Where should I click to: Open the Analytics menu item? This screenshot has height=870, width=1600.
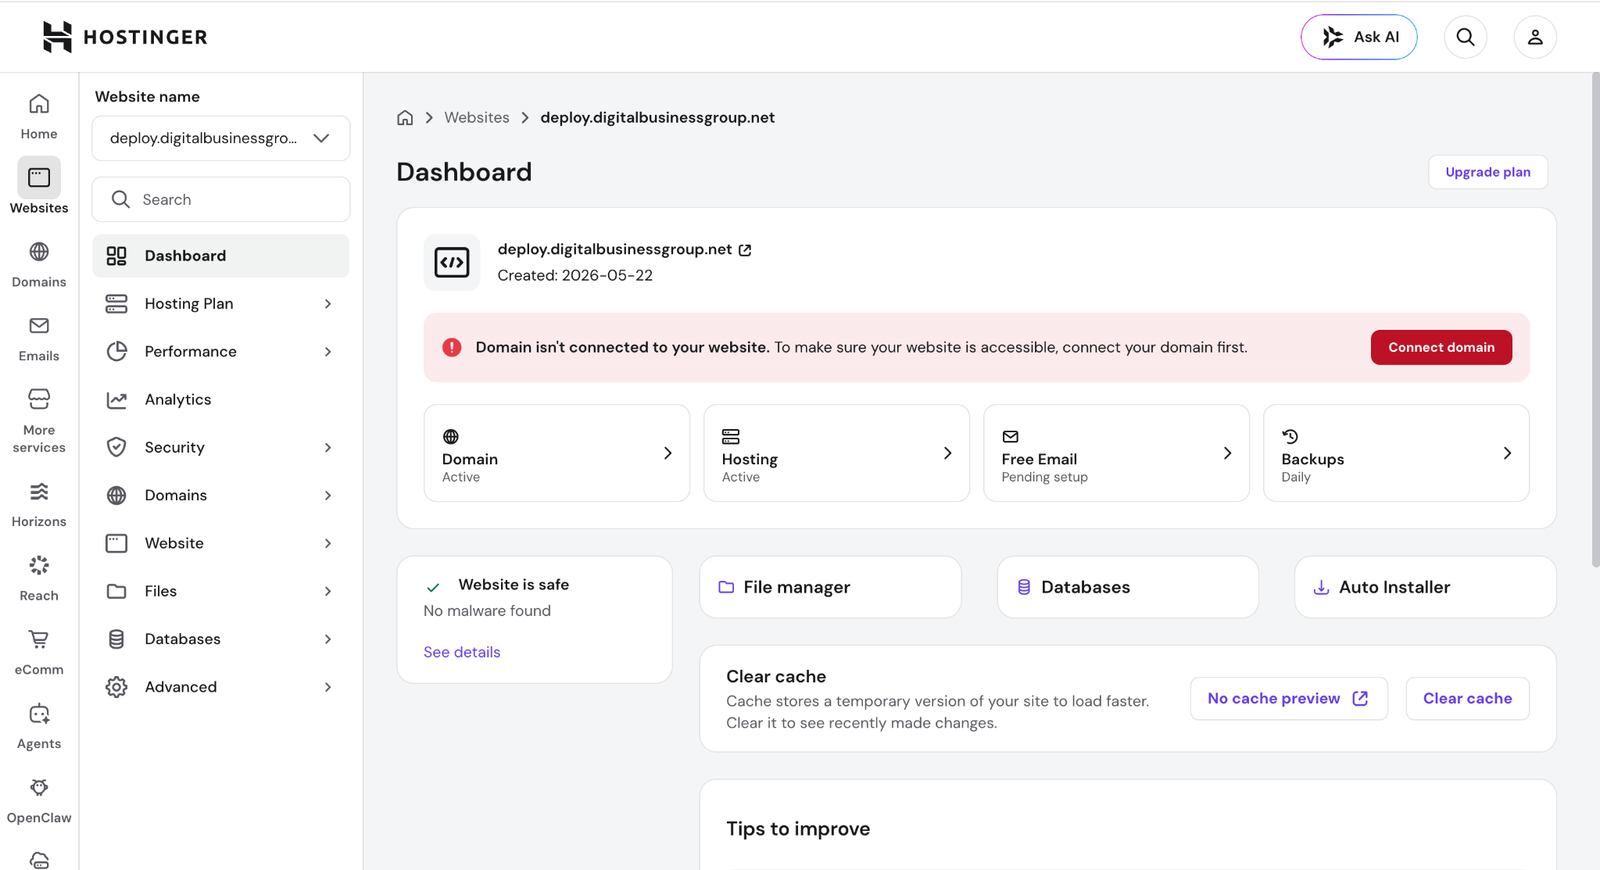(221, 400)
